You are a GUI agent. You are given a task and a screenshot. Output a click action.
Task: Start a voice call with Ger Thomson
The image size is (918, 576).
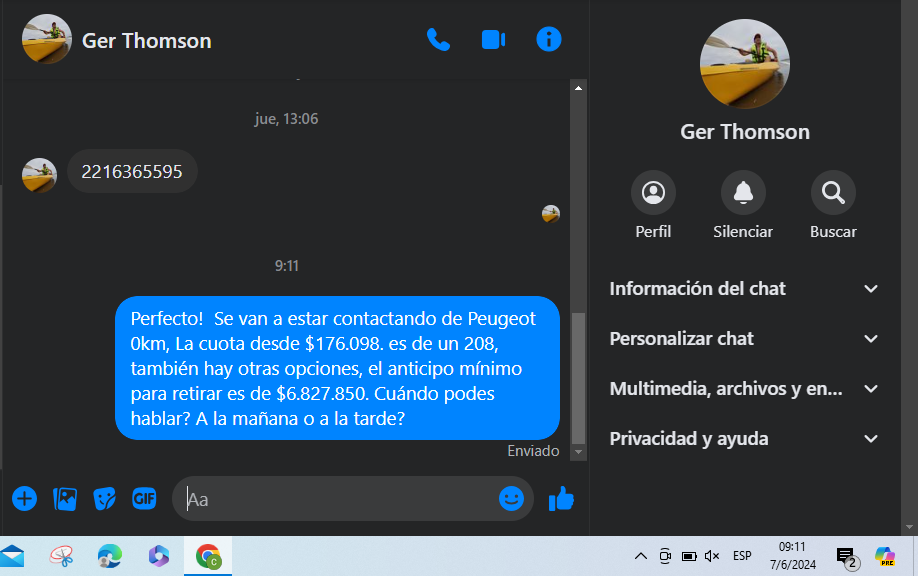pos(438,40)
